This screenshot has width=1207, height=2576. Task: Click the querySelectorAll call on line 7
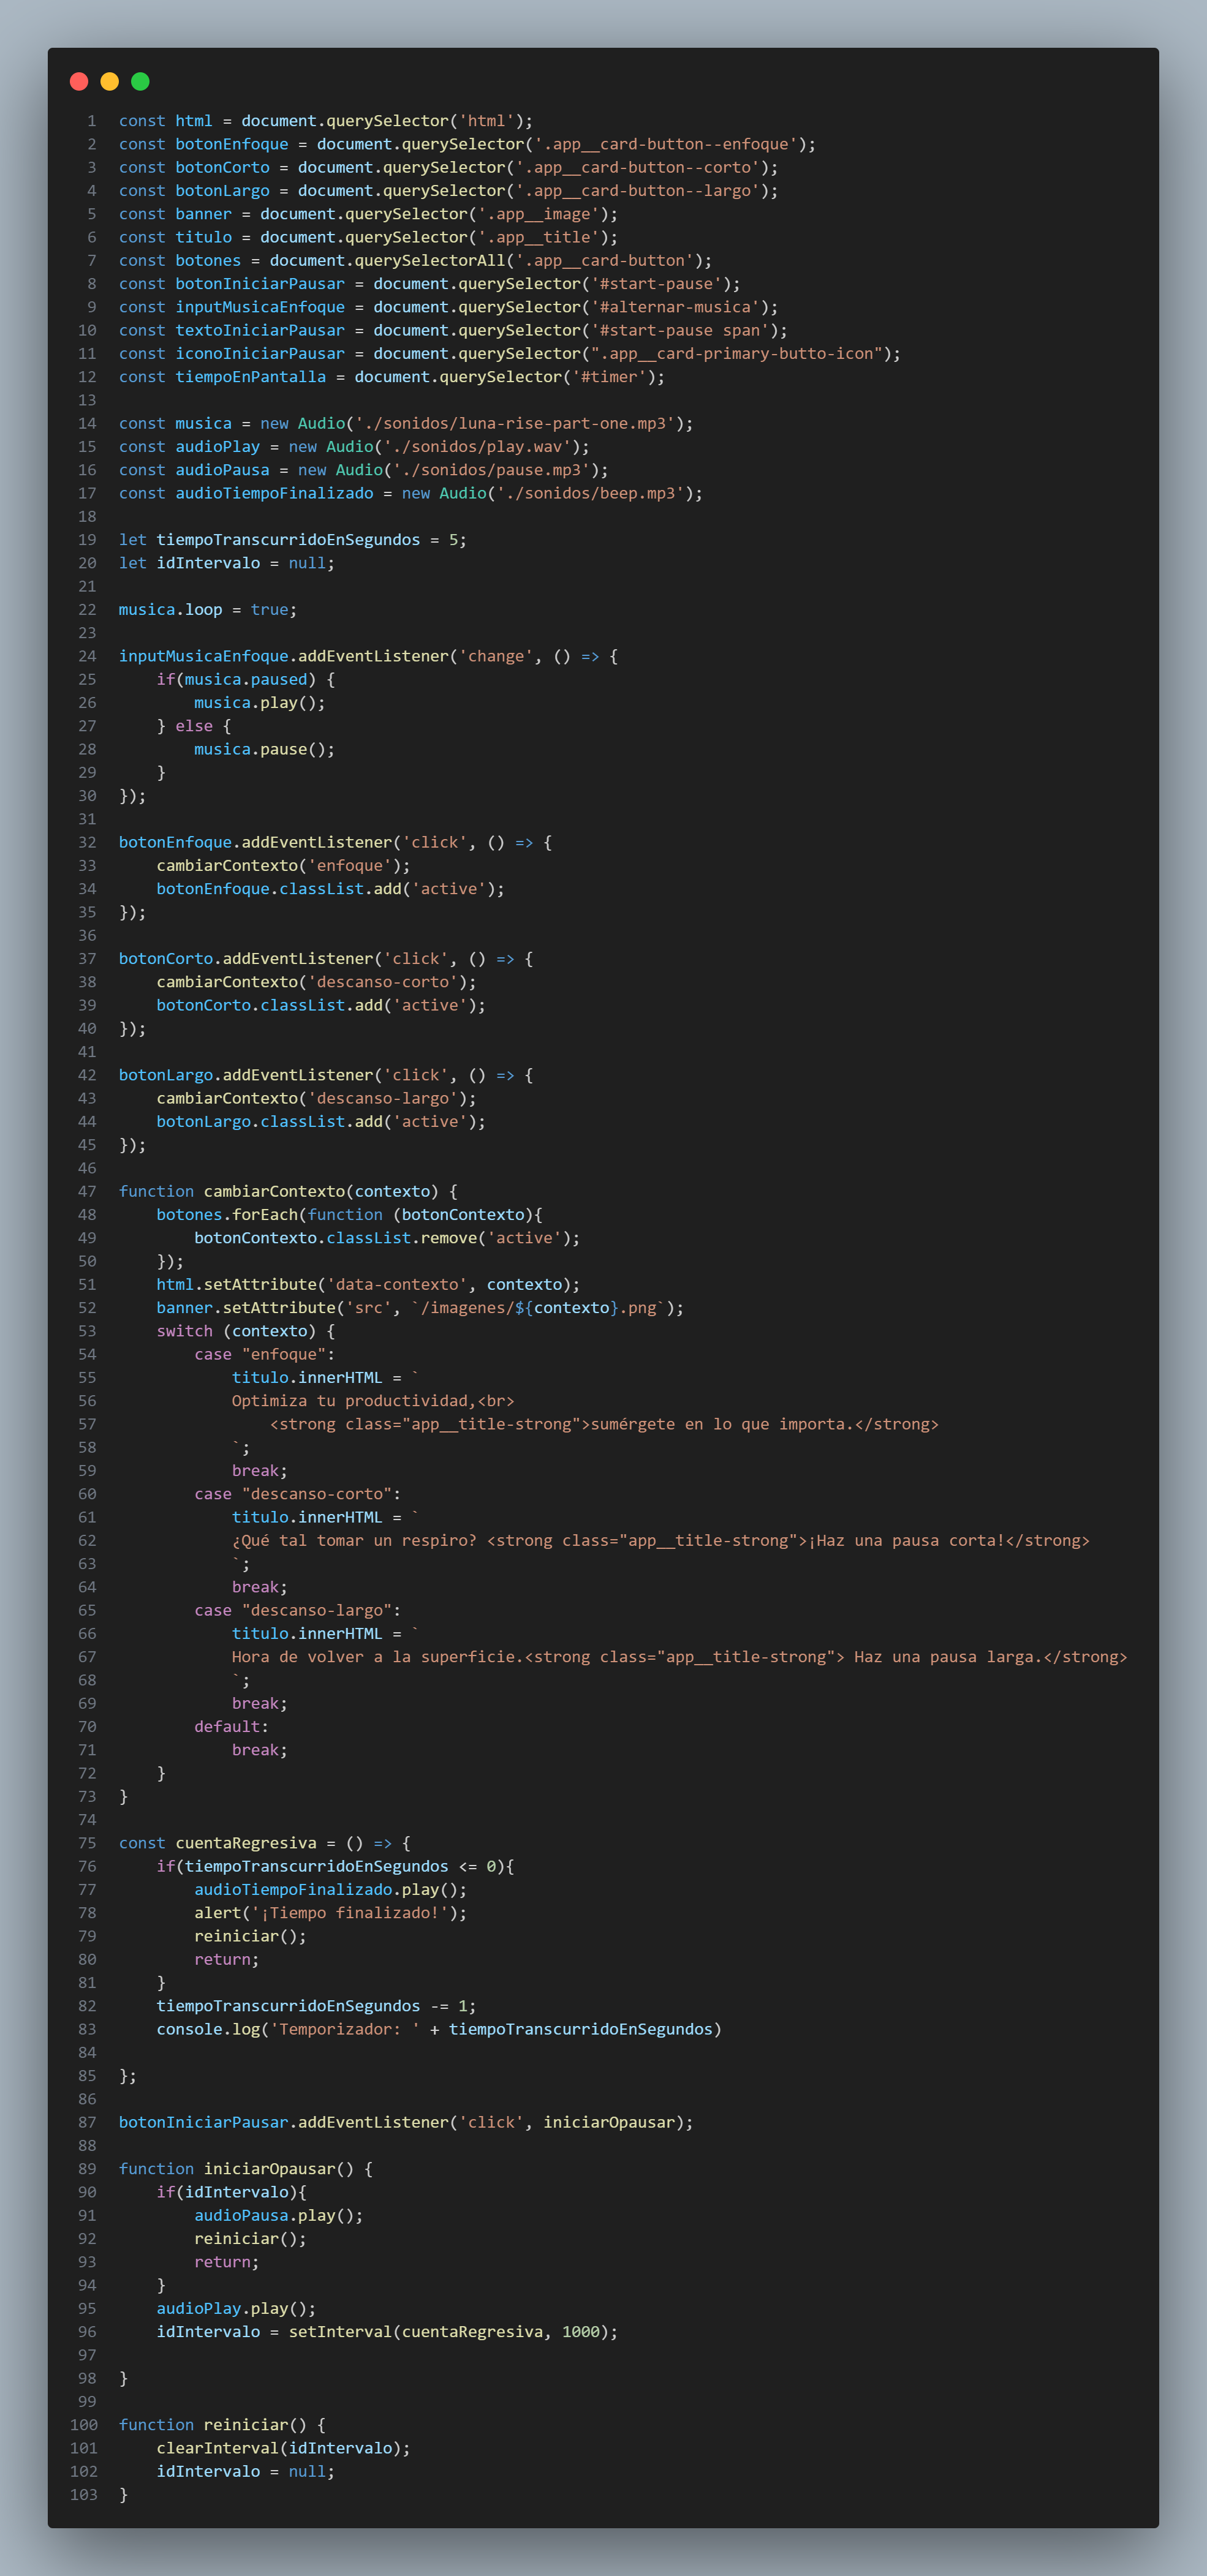coord(490,260)
